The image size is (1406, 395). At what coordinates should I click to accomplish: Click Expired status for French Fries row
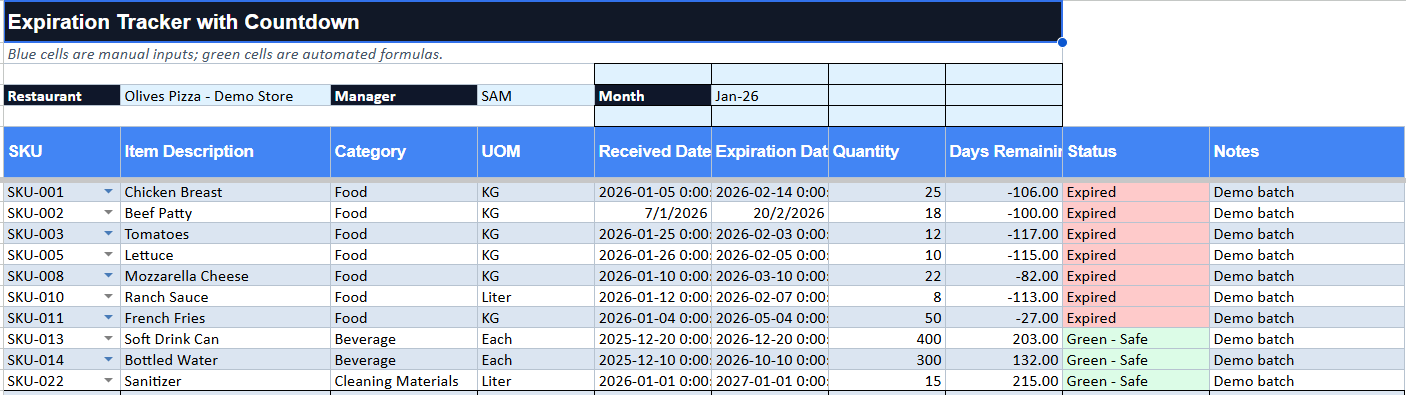pos(1136,318)
